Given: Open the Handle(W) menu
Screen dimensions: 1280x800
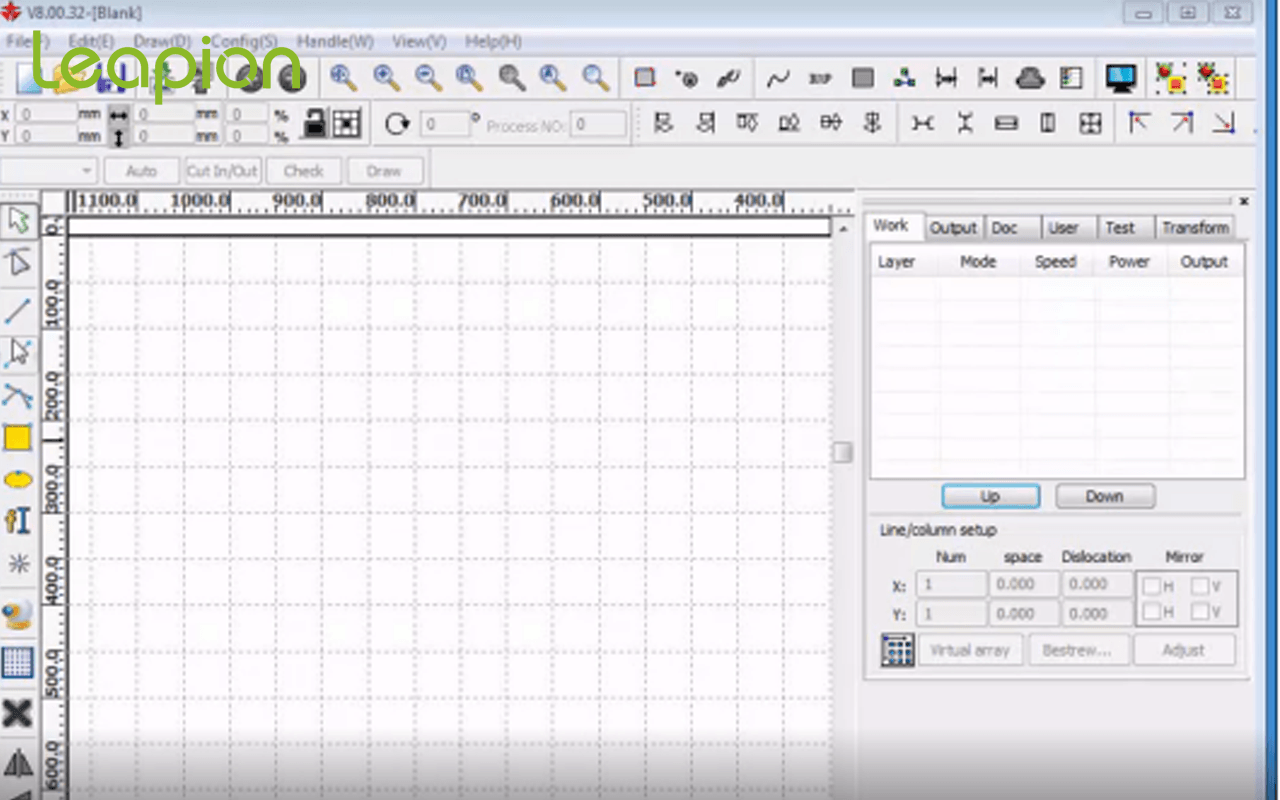Looking at the screenshot, I should coord(335,42).
